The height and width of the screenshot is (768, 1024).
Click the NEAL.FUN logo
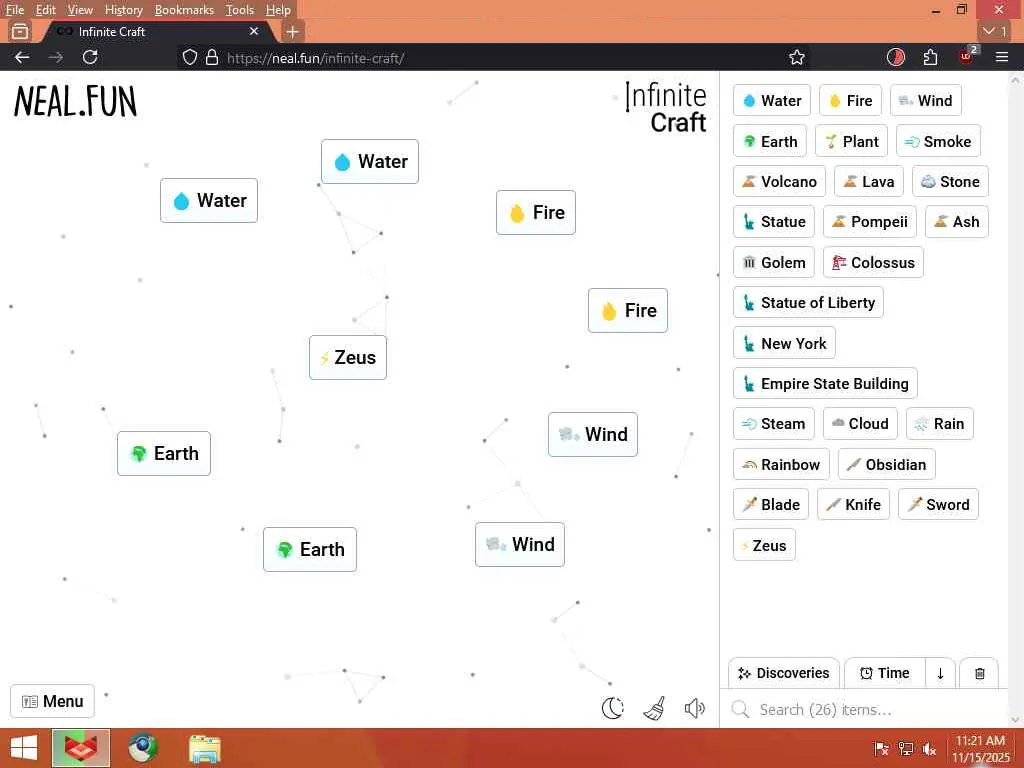click(x=76, y=102)
